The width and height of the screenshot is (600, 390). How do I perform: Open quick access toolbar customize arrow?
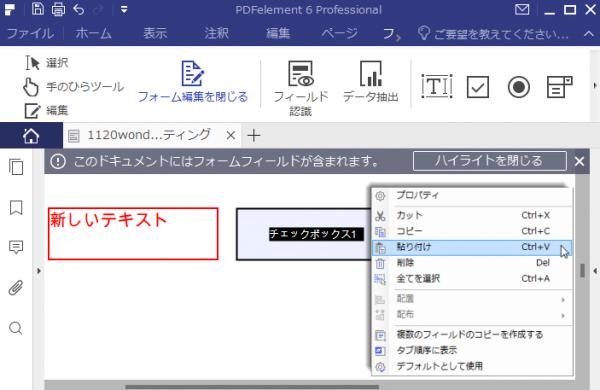pyautogui.click(x=124, y=9)
